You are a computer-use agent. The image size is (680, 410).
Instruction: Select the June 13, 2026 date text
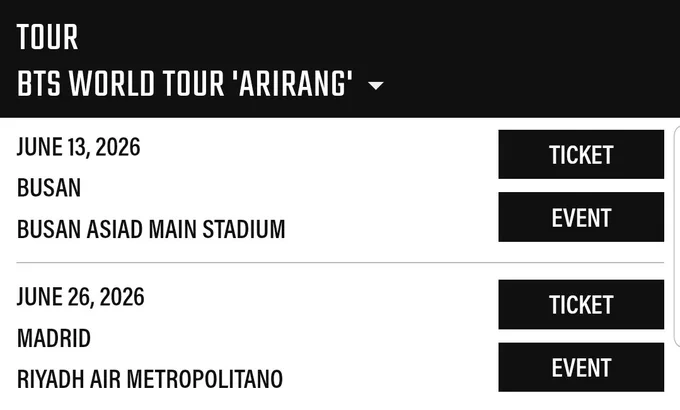(78, 147)
